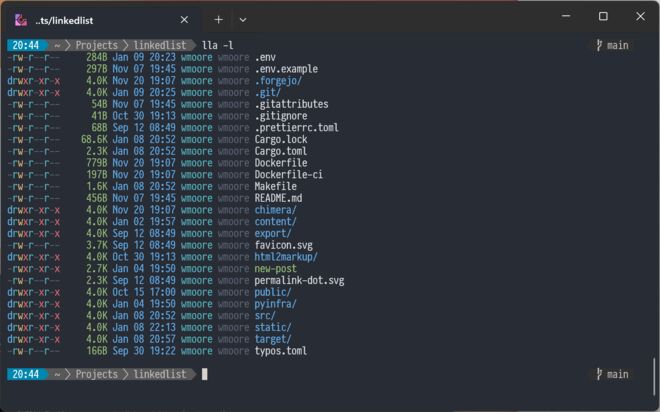Maximize the terminal window

[603, 16]
